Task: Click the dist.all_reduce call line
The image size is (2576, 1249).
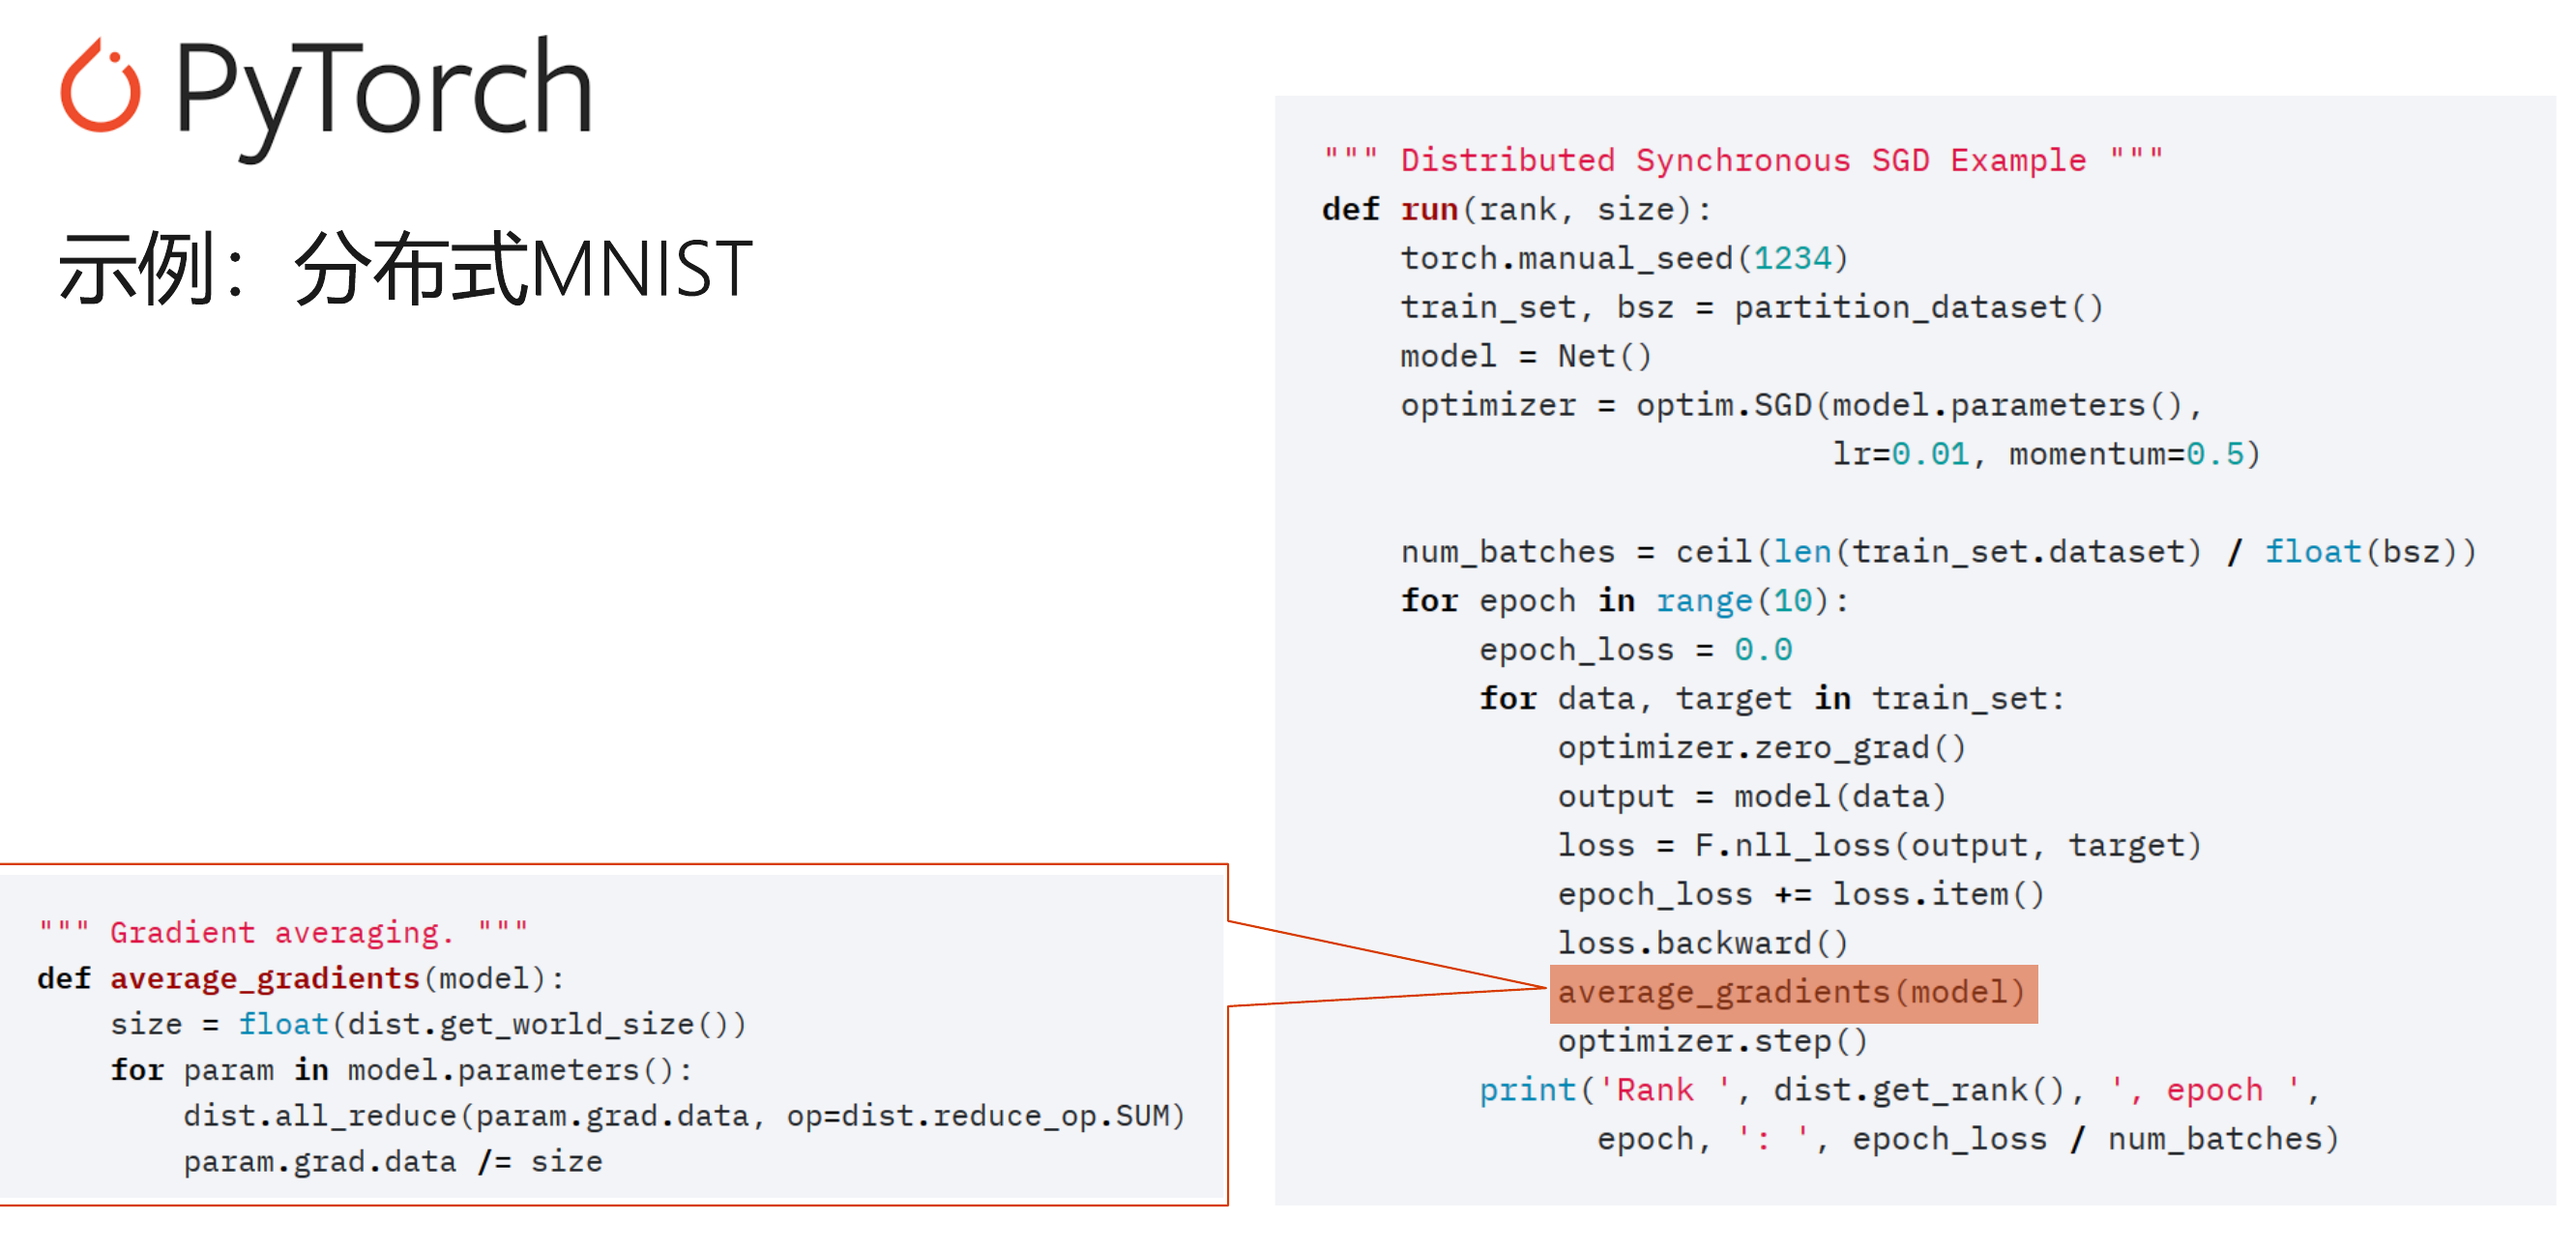Action: [x=683, y=1116]
